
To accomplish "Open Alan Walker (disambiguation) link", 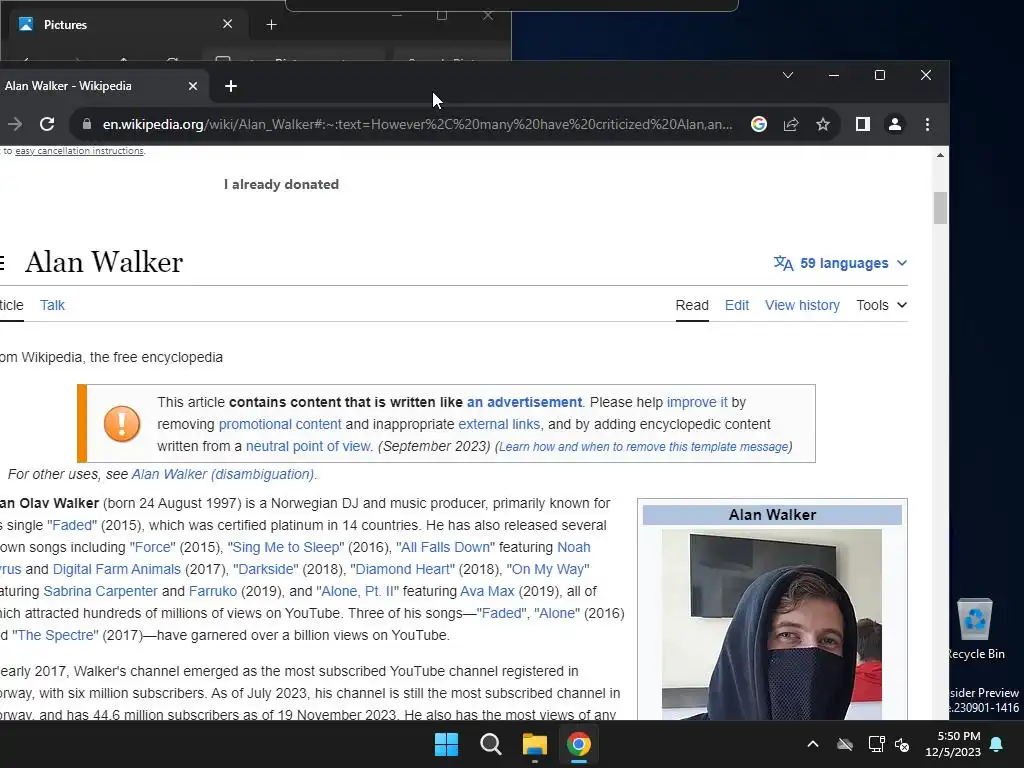I will click(223, 474).
